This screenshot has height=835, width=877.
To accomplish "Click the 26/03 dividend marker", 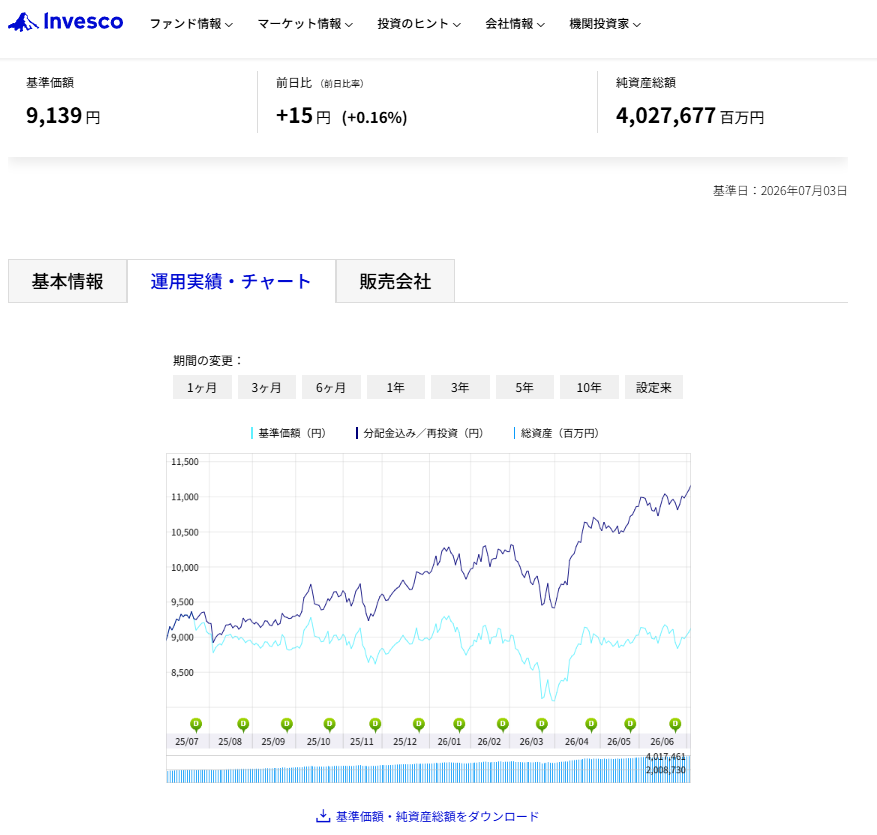I will click(541, 725).
